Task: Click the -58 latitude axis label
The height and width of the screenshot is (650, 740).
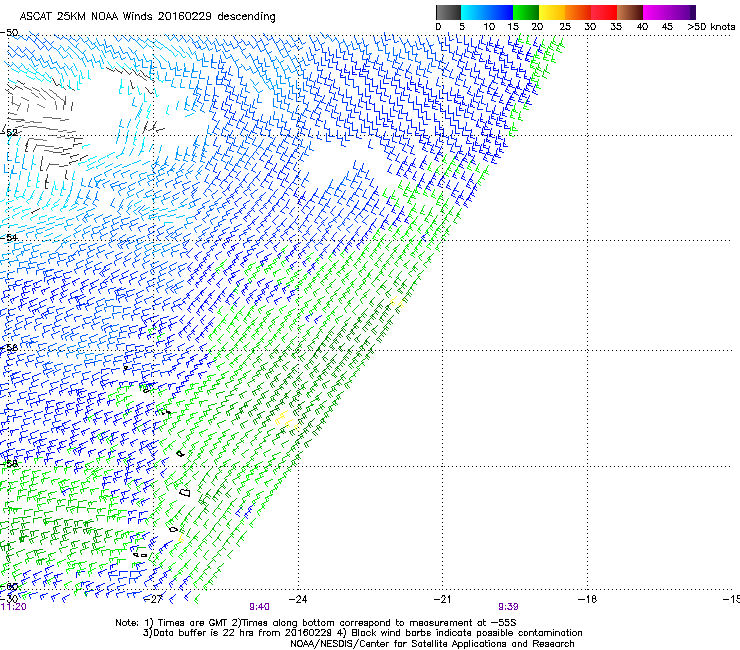Action: [x=9, y=463]
